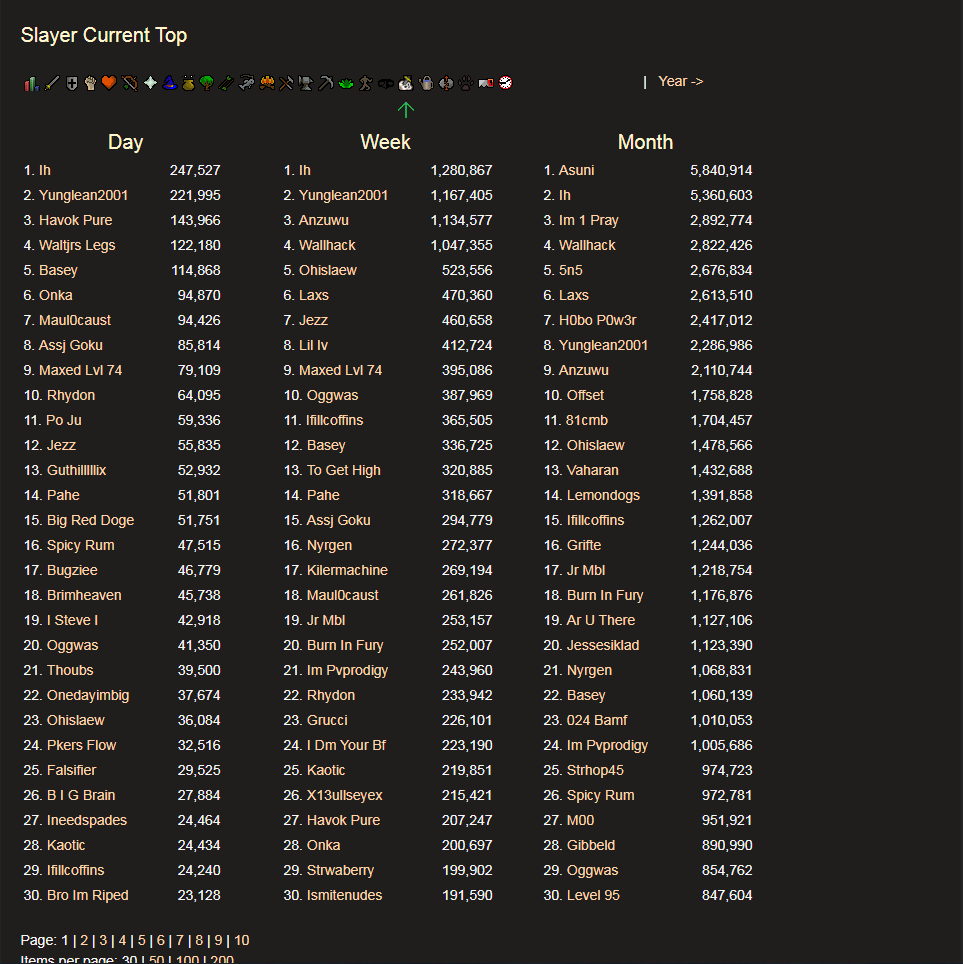Open page 3 of results
The height and width of the screenshot is (964, 963).
(103, 940)
